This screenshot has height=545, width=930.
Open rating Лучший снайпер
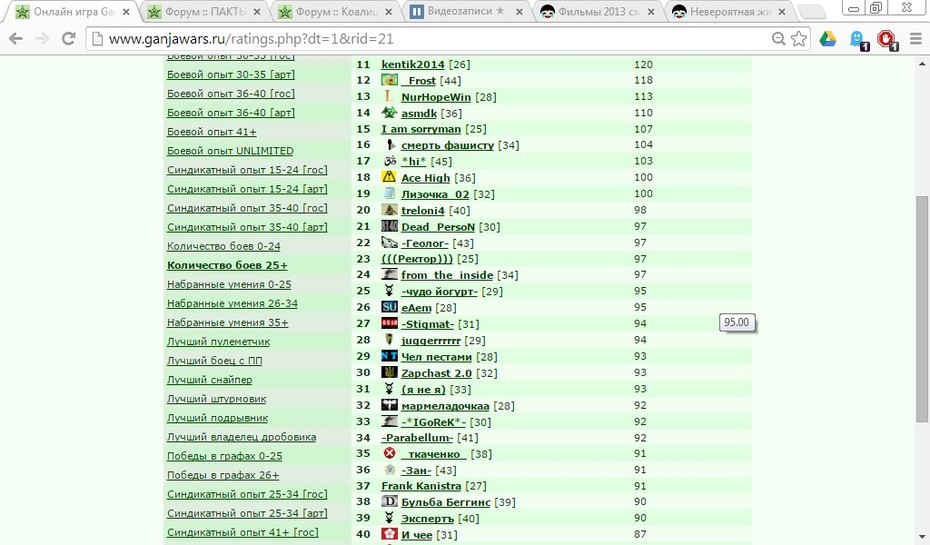point(209,380)
